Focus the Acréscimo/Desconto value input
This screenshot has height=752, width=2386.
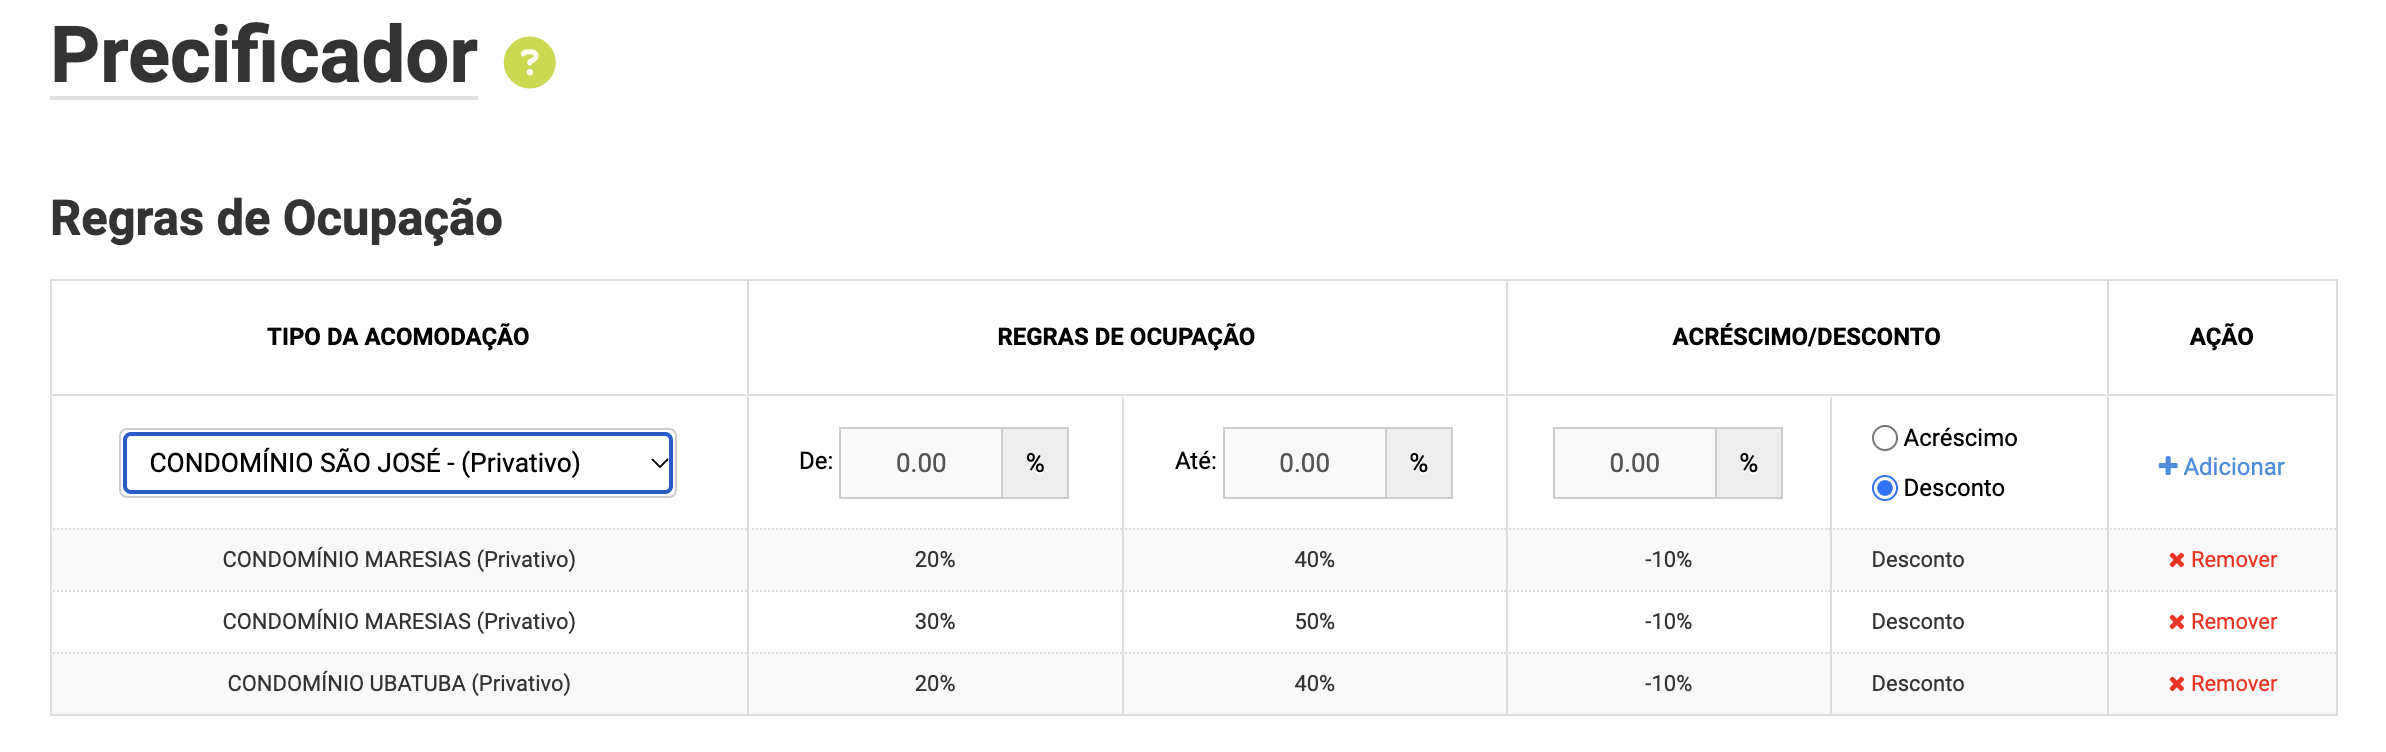pyautogui.click(x=1635, y=463)
